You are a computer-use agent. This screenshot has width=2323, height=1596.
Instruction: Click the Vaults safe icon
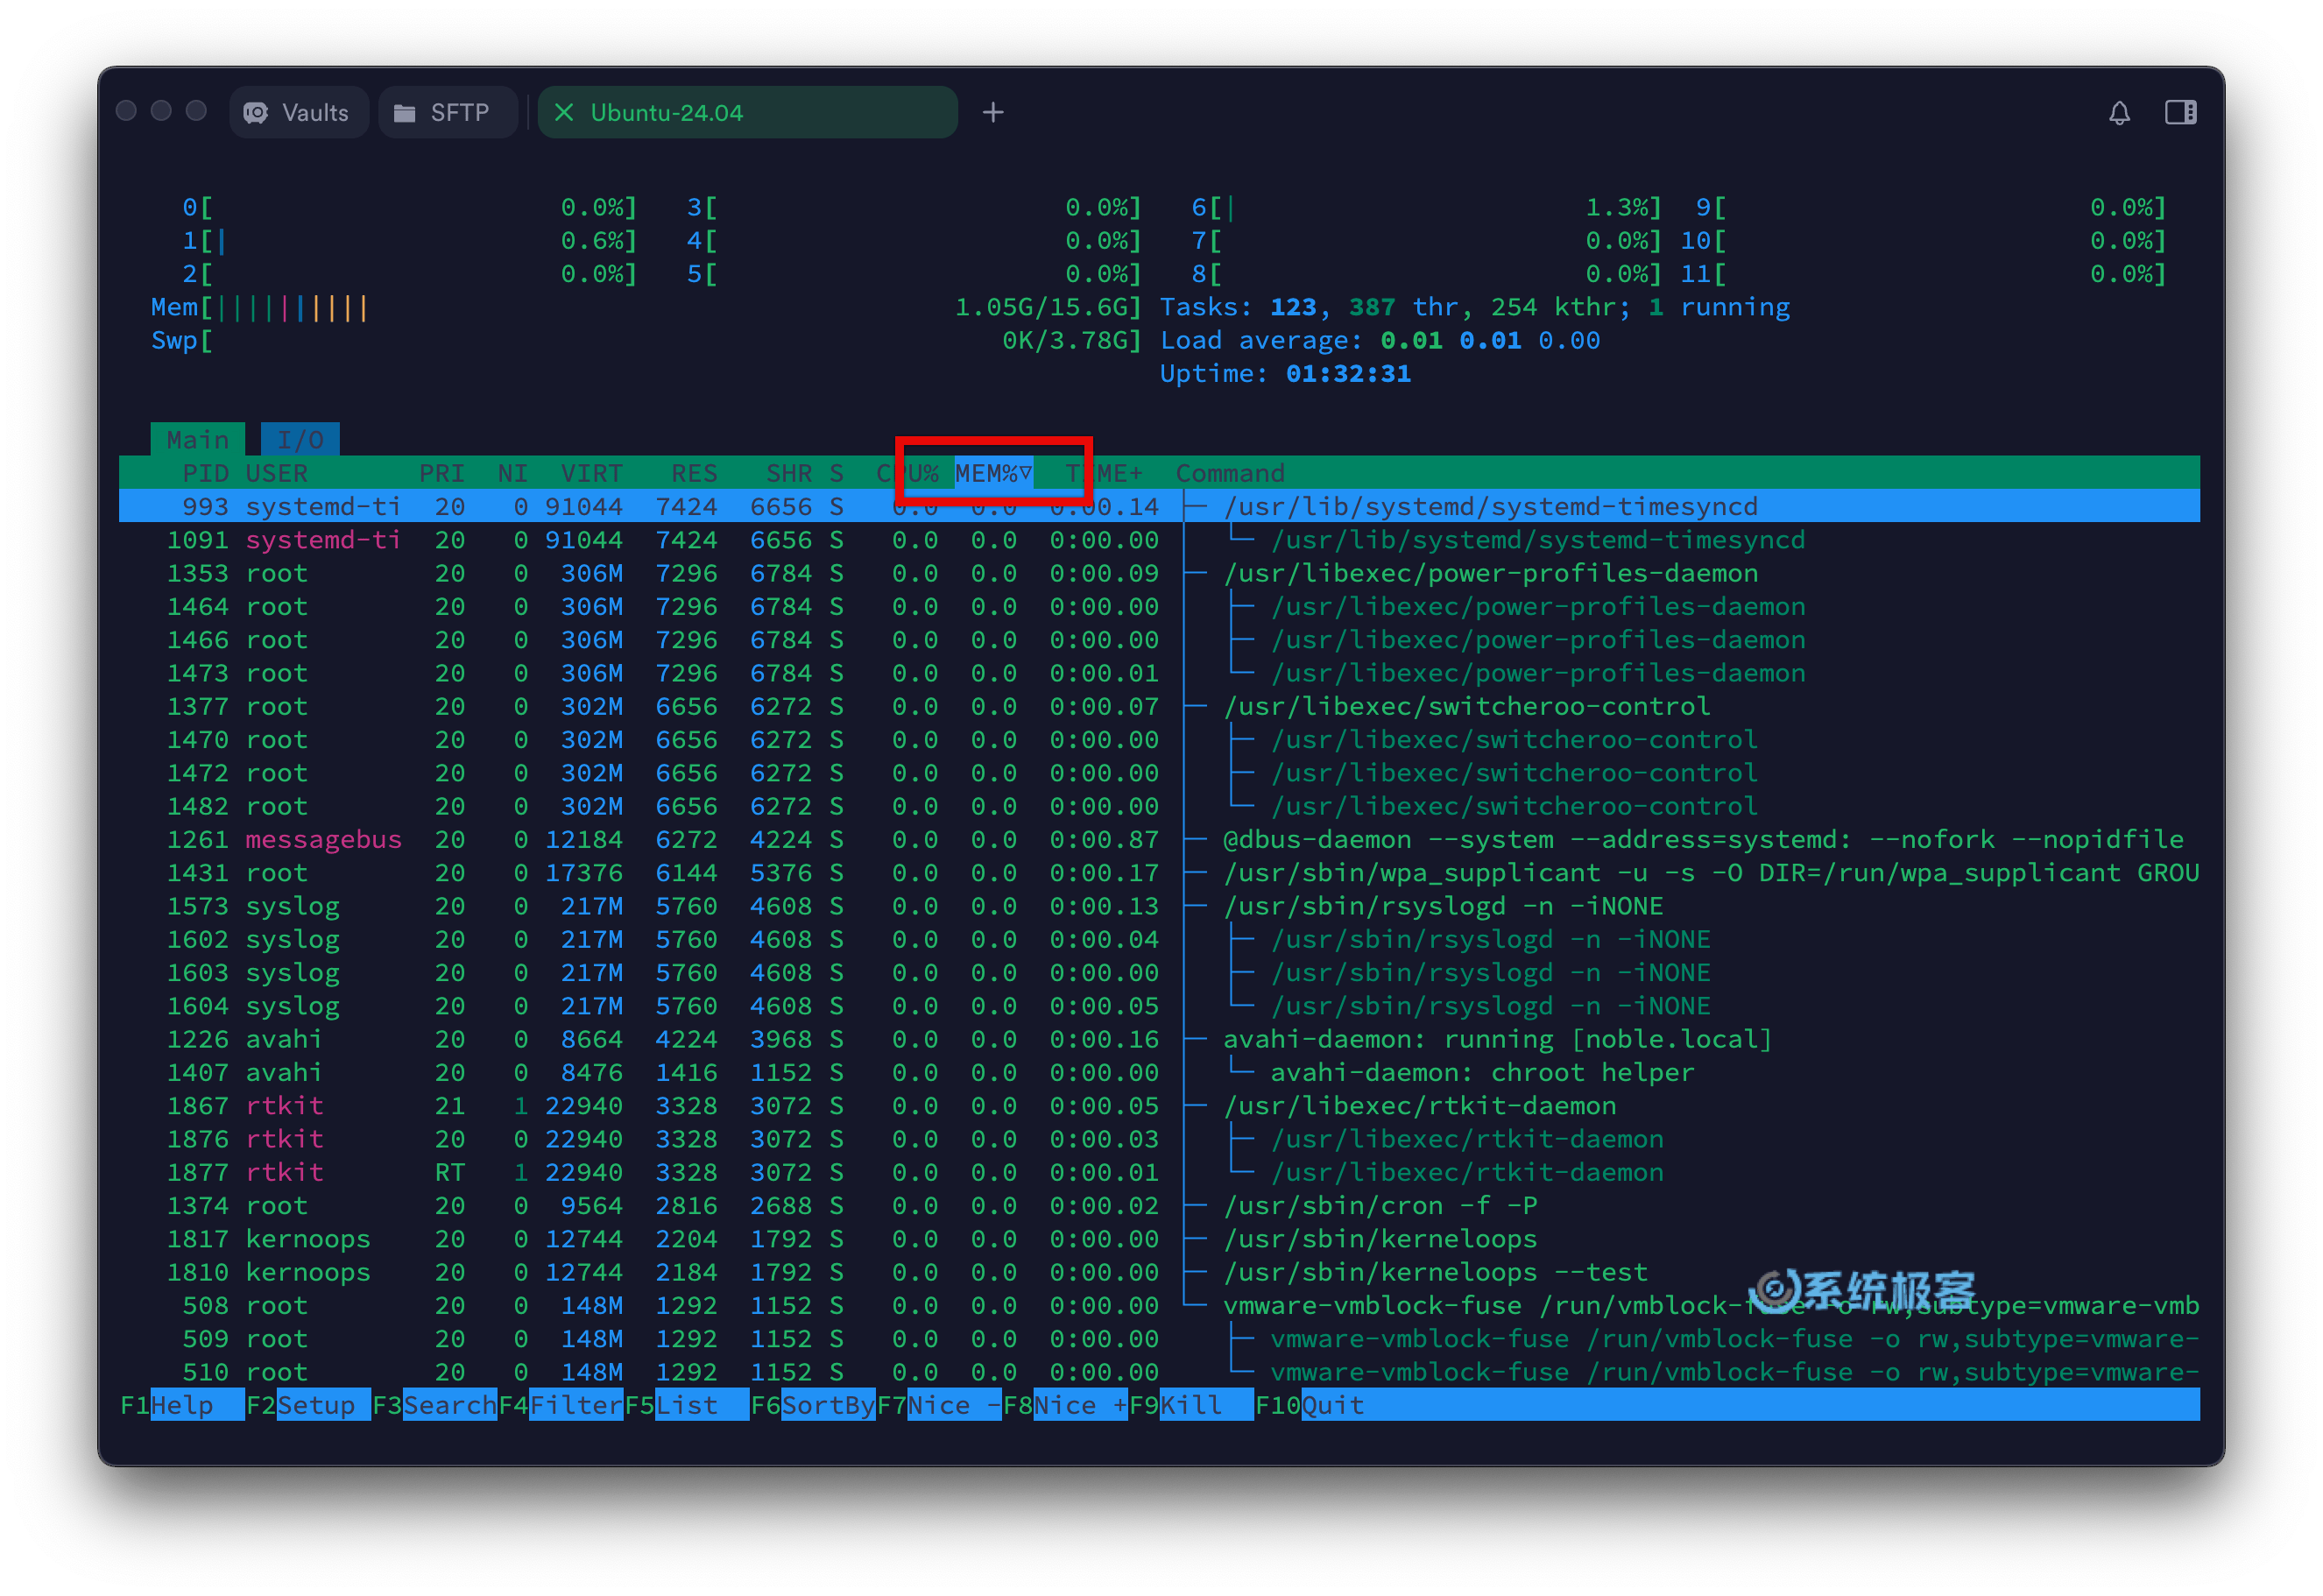tap(256, 113)
